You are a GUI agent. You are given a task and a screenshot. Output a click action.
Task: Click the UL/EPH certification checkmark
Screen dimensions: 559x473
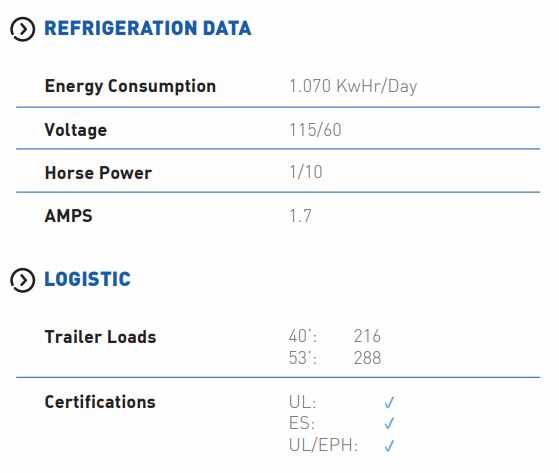389,446
